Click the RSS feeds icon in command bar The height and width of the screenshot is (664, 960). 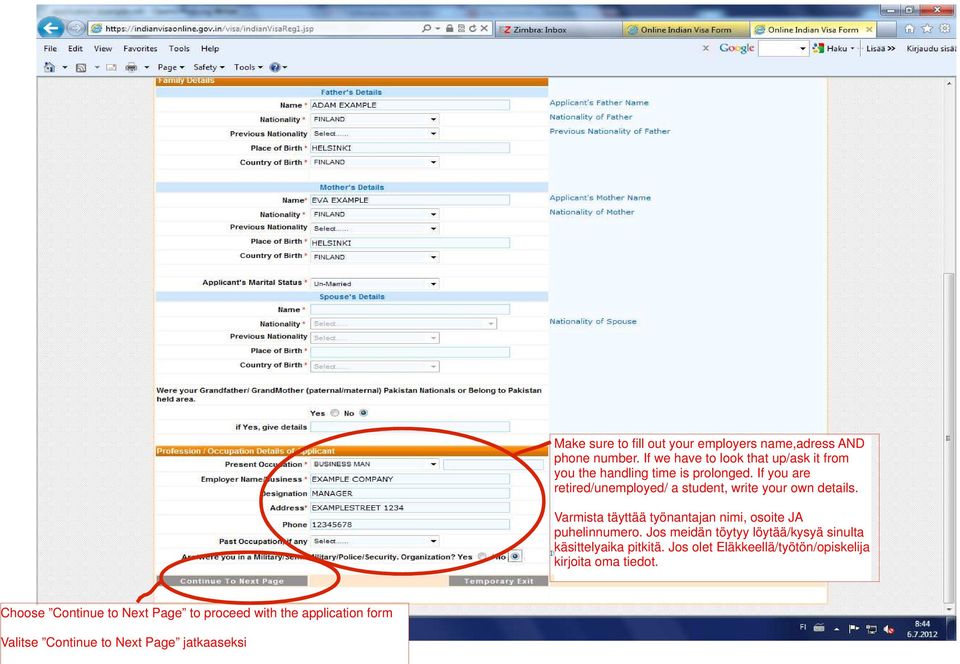pyautogui.click(x=81, y=67)
